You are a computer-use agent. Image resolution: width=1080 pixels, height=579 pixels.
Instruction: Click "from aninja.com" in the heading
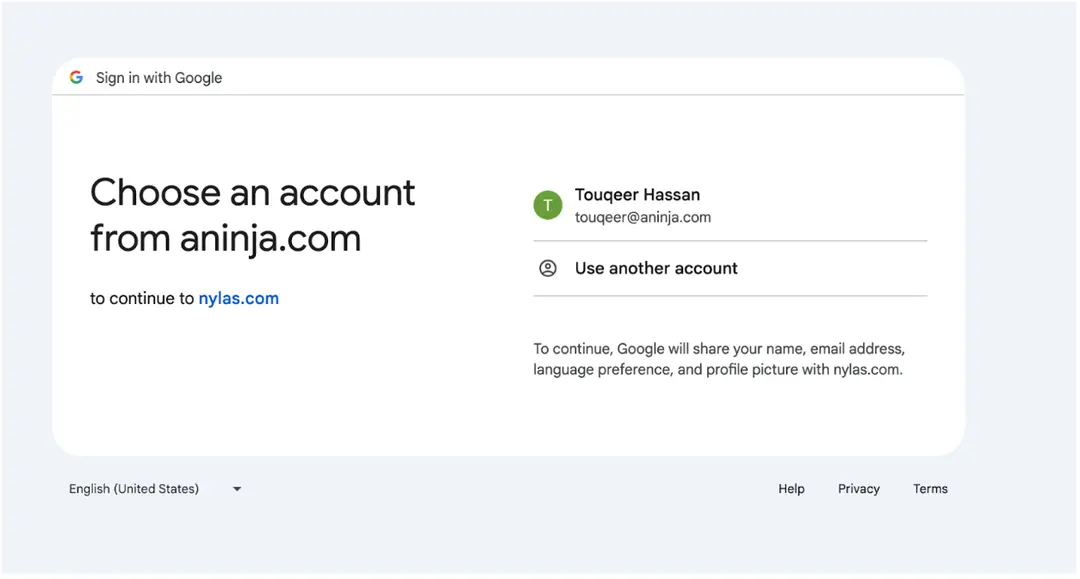225,238
